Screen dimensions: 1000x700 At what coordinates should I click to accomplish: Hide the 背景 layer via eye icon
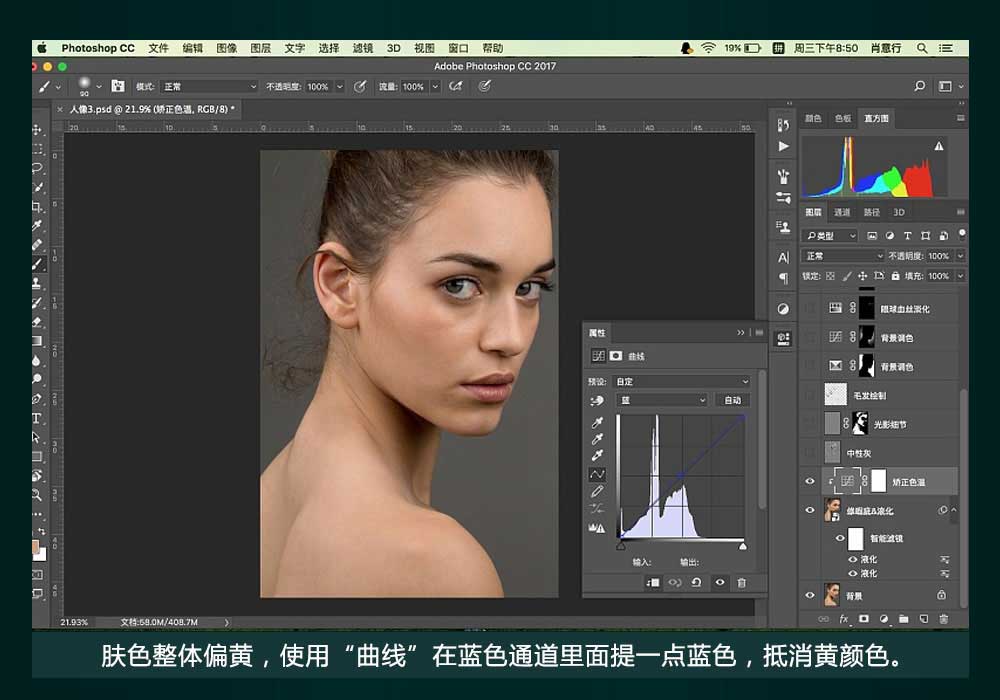(x=810, y=596)
